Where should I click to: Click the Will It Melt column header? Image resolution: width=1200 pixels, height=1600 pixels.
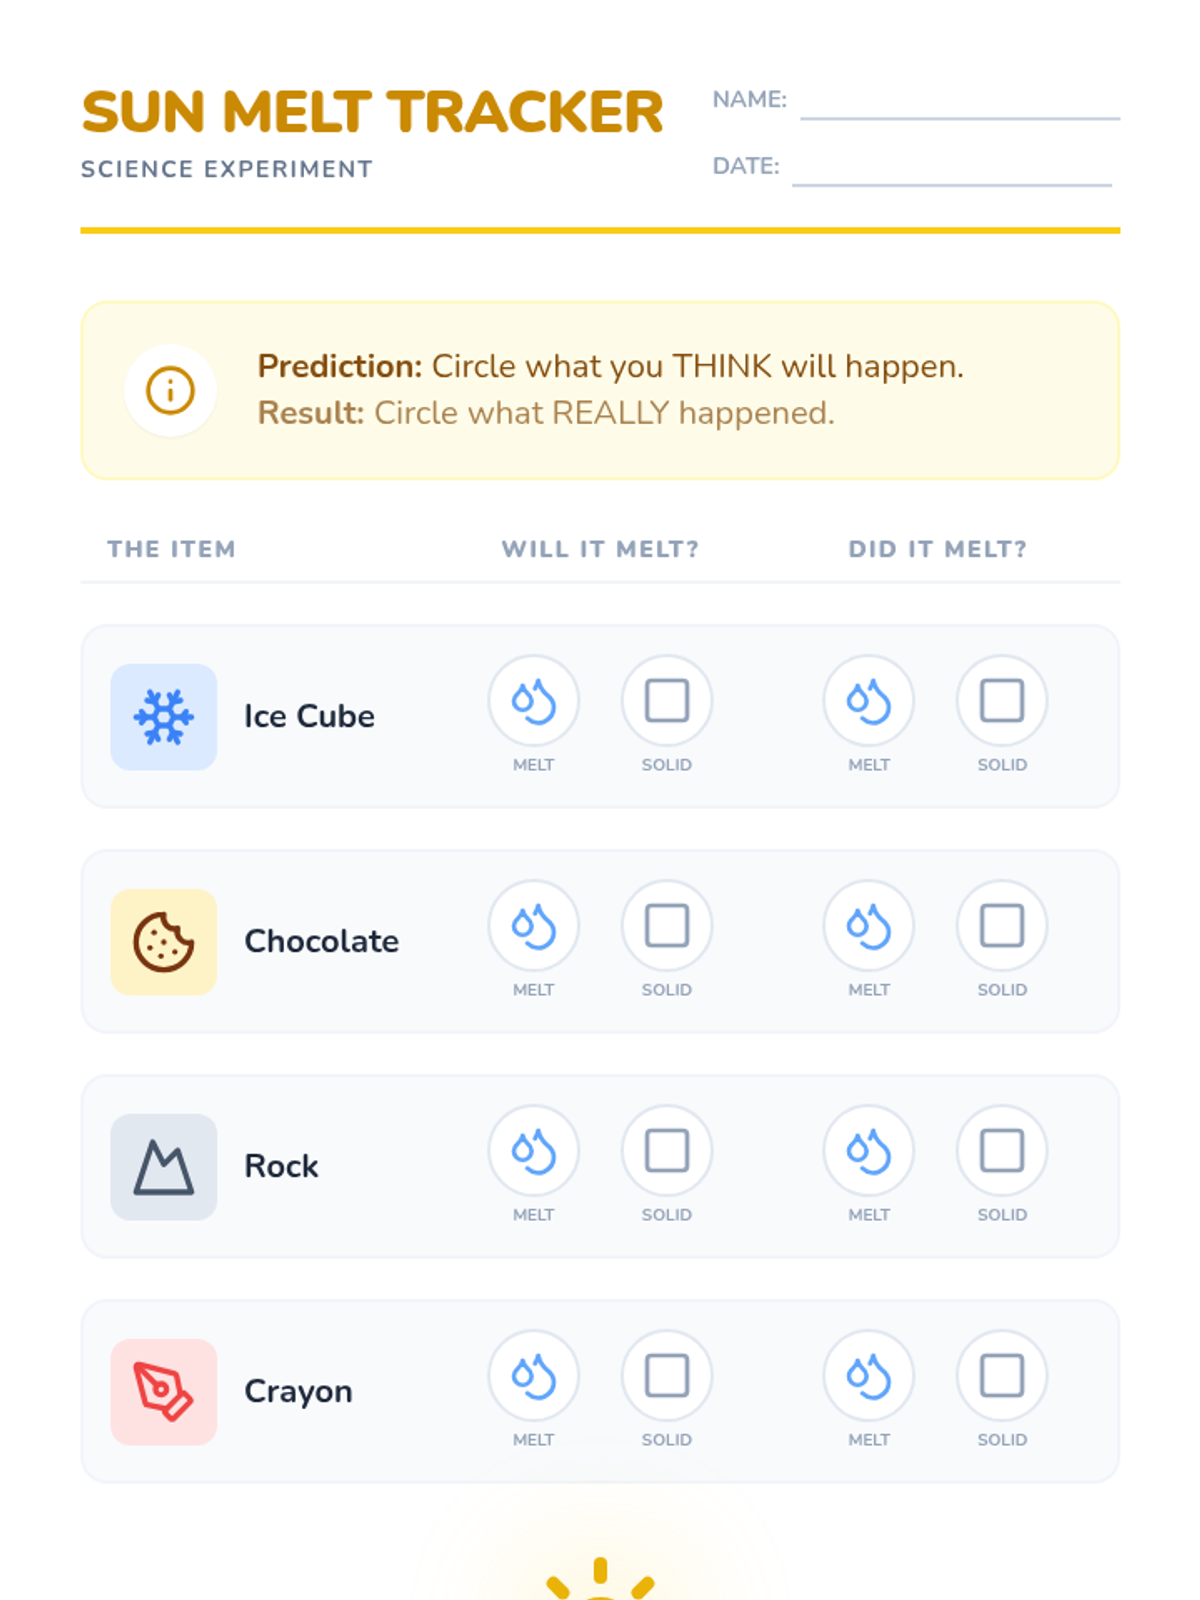pyautogui.click(x=600, y=549)
